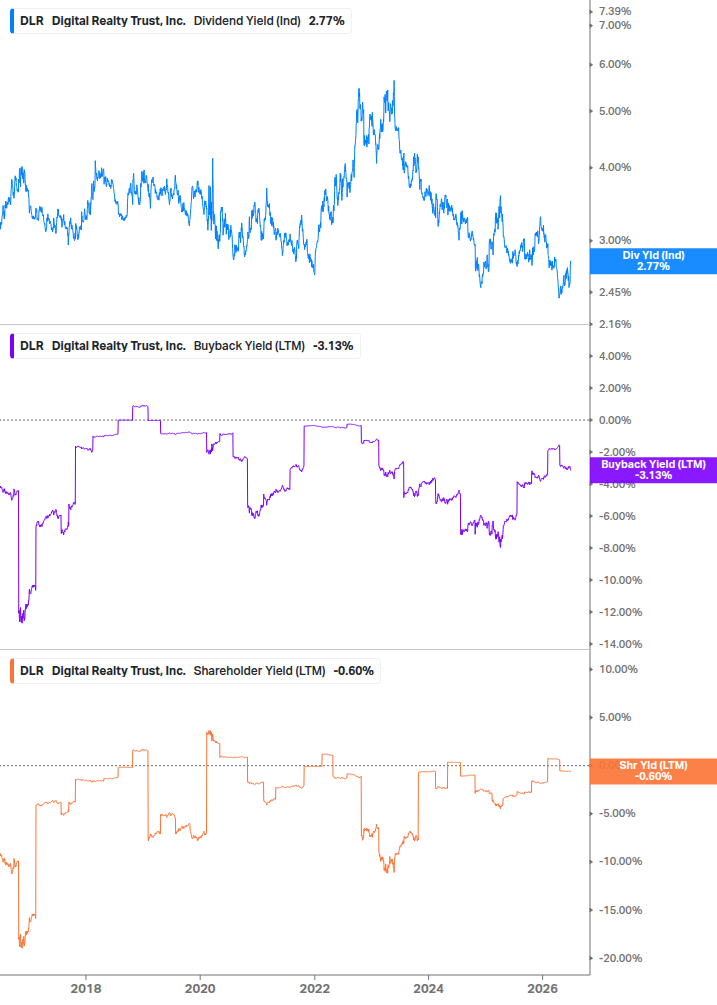
Task: Select the blue dividend yield color bar
Action: (x=12, y=21)
